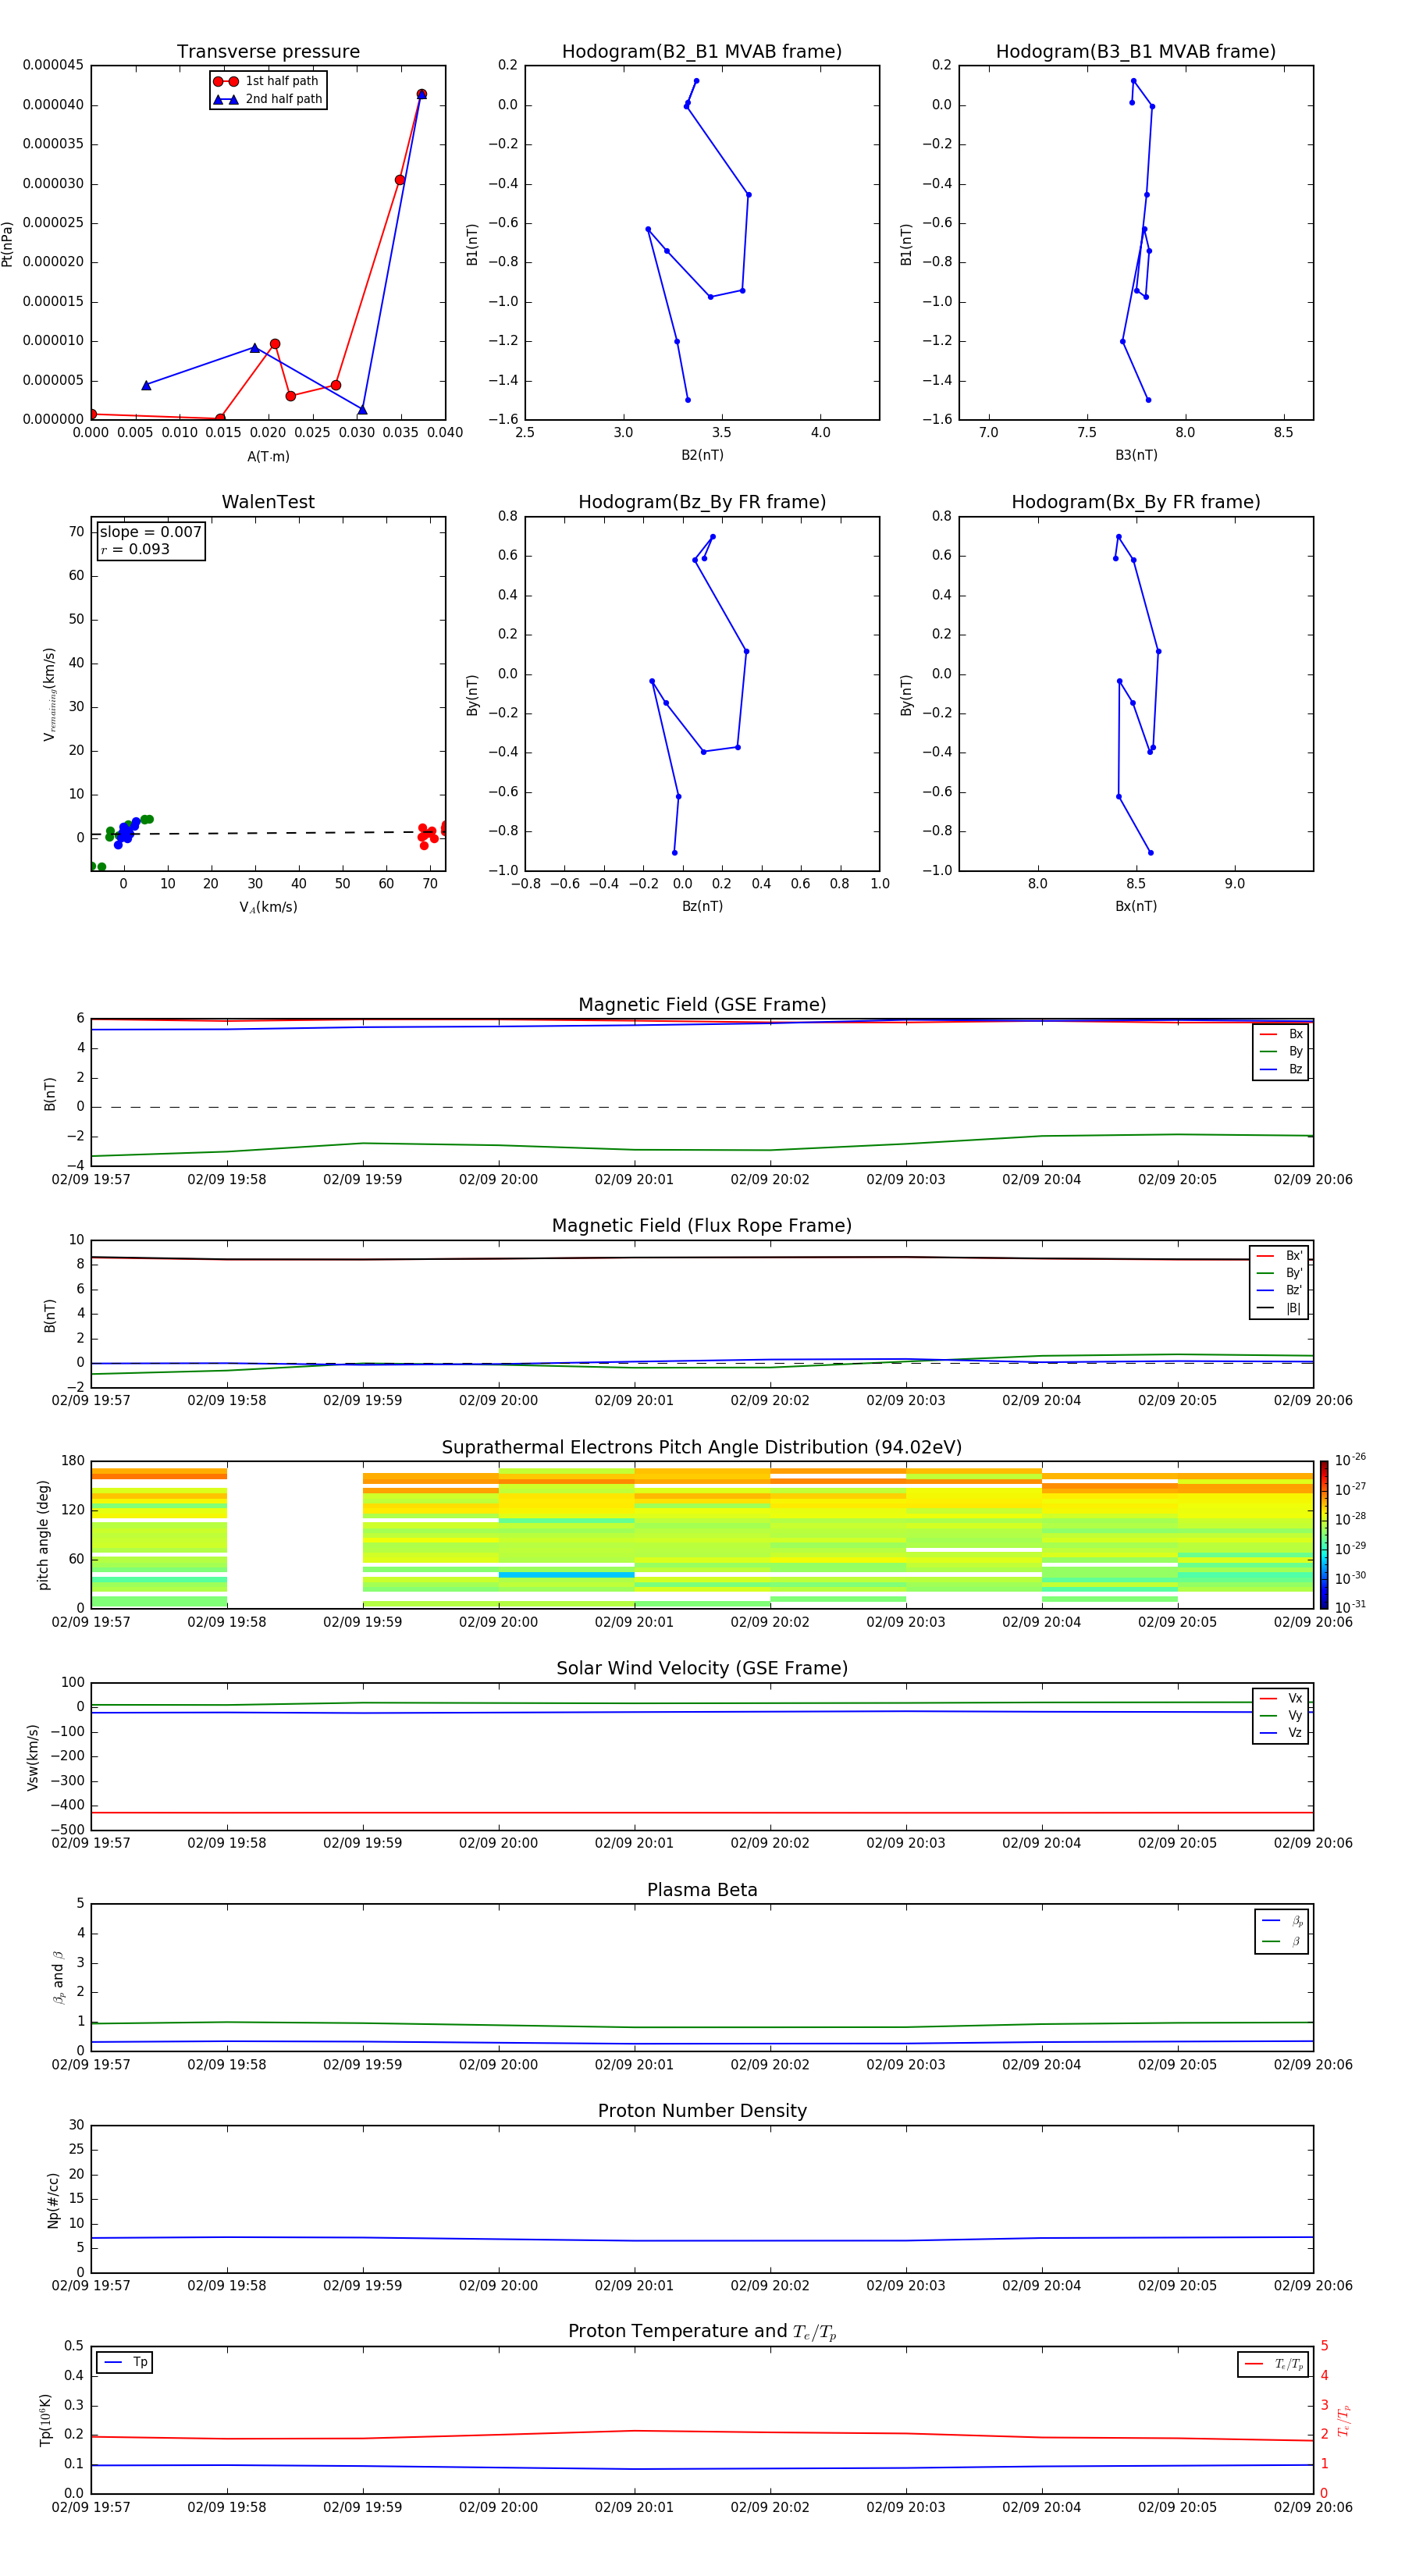1405x2576 pixels.
Task: Click the 'Hodogram(Bx_By FR frame)' title
Action: (x=1136, y=502)
